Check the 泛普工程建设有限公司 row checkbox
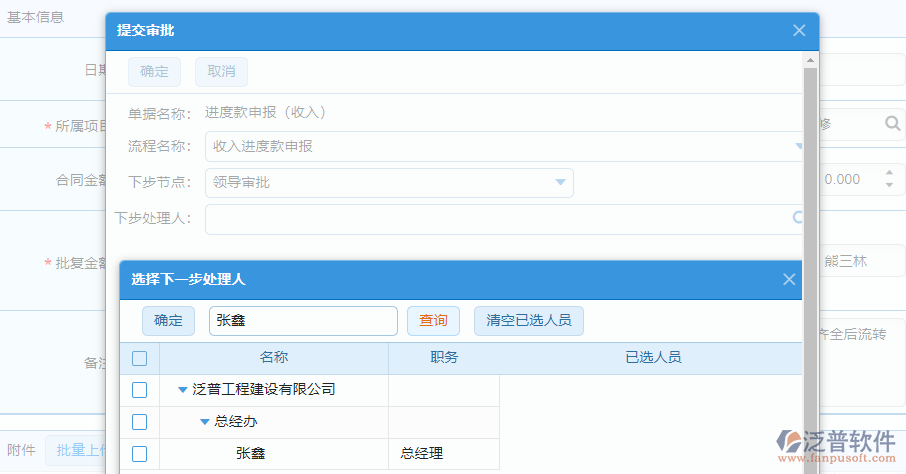The width and height of the screenshot is (906, 474). click(x=140, y=390)
